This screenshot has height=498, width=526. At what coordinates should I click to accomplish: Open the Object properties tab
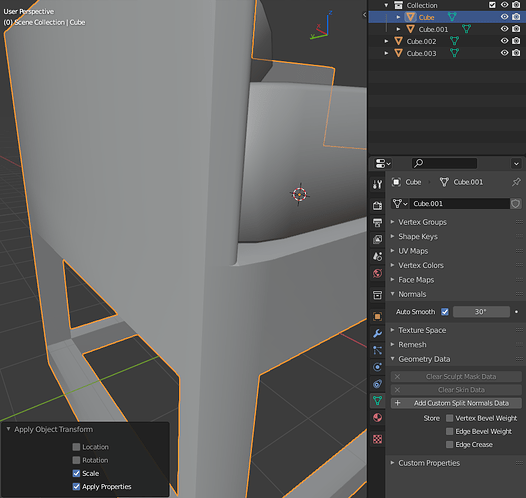coord(377,316)
